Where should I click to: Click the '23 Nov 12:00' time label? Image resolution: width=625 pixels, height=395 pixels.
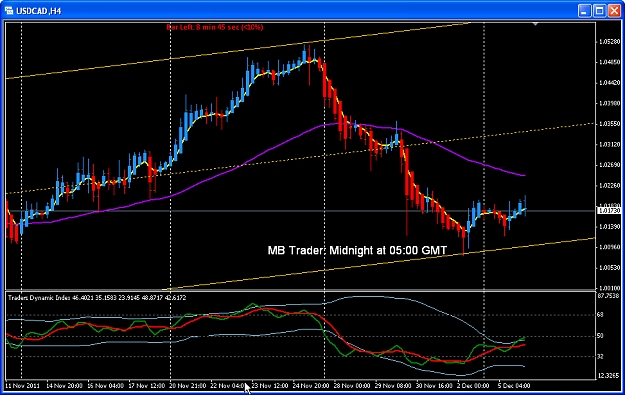coord(269,385)
